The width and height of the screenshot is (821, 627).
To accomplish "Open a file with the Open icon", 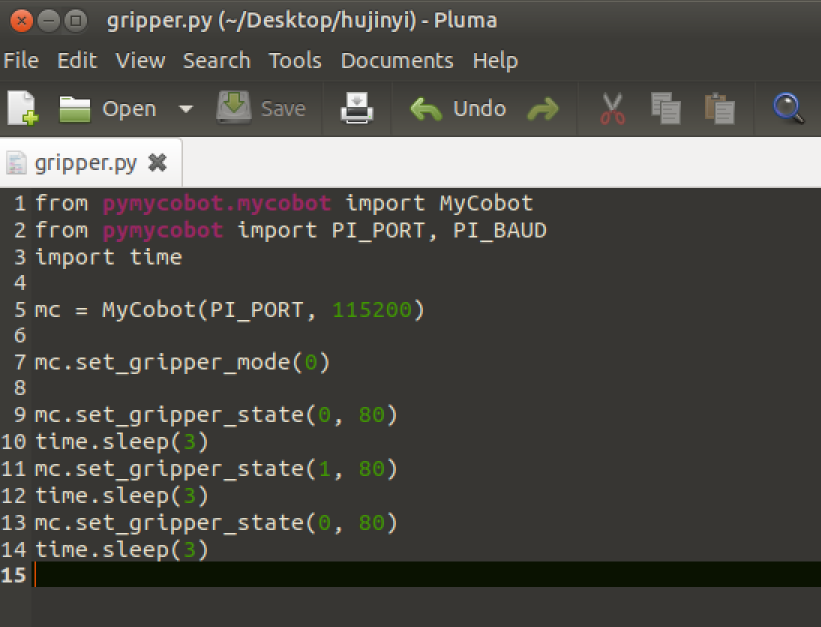I will click(x=75, y=108).
